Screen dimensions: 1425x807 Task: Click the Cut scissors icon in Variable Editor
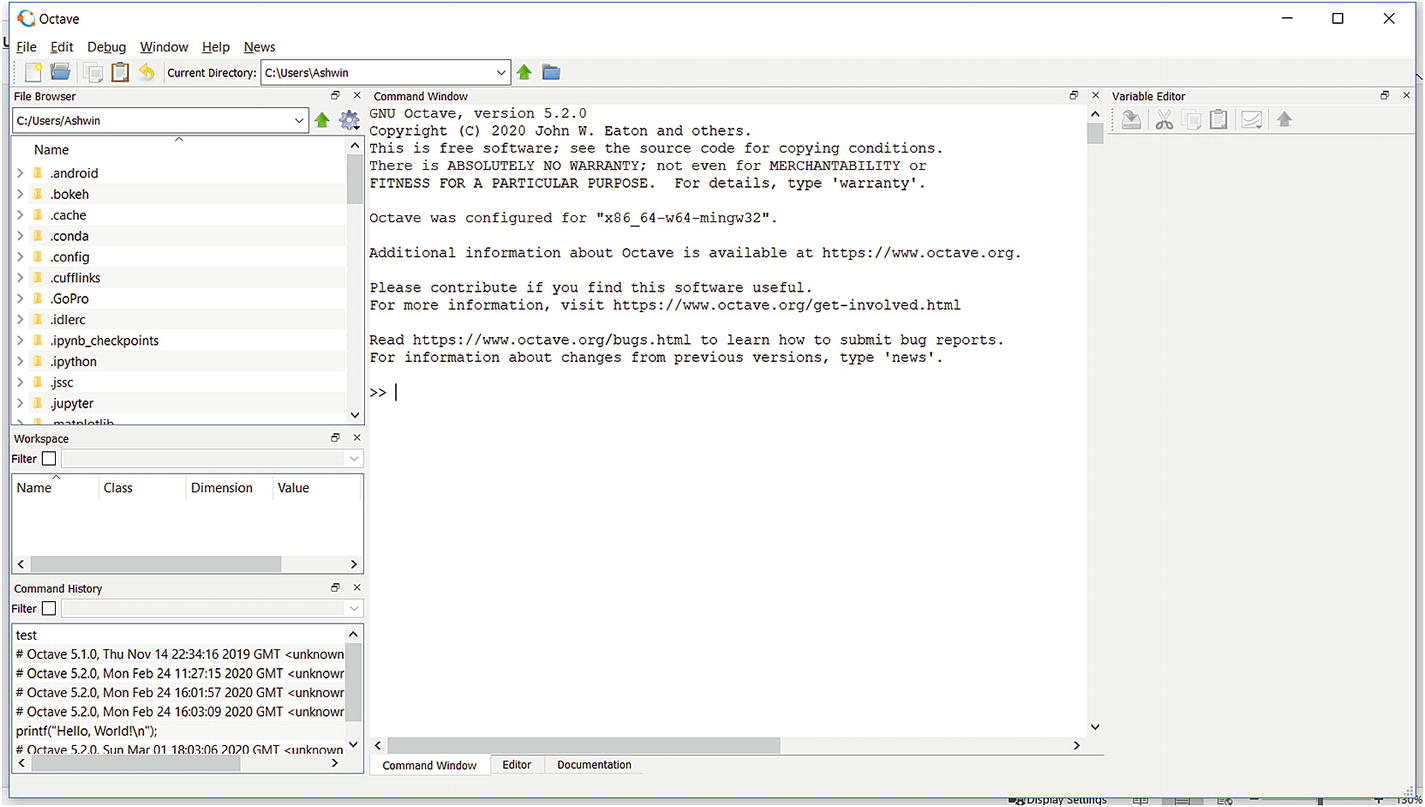pos(1164,120)
